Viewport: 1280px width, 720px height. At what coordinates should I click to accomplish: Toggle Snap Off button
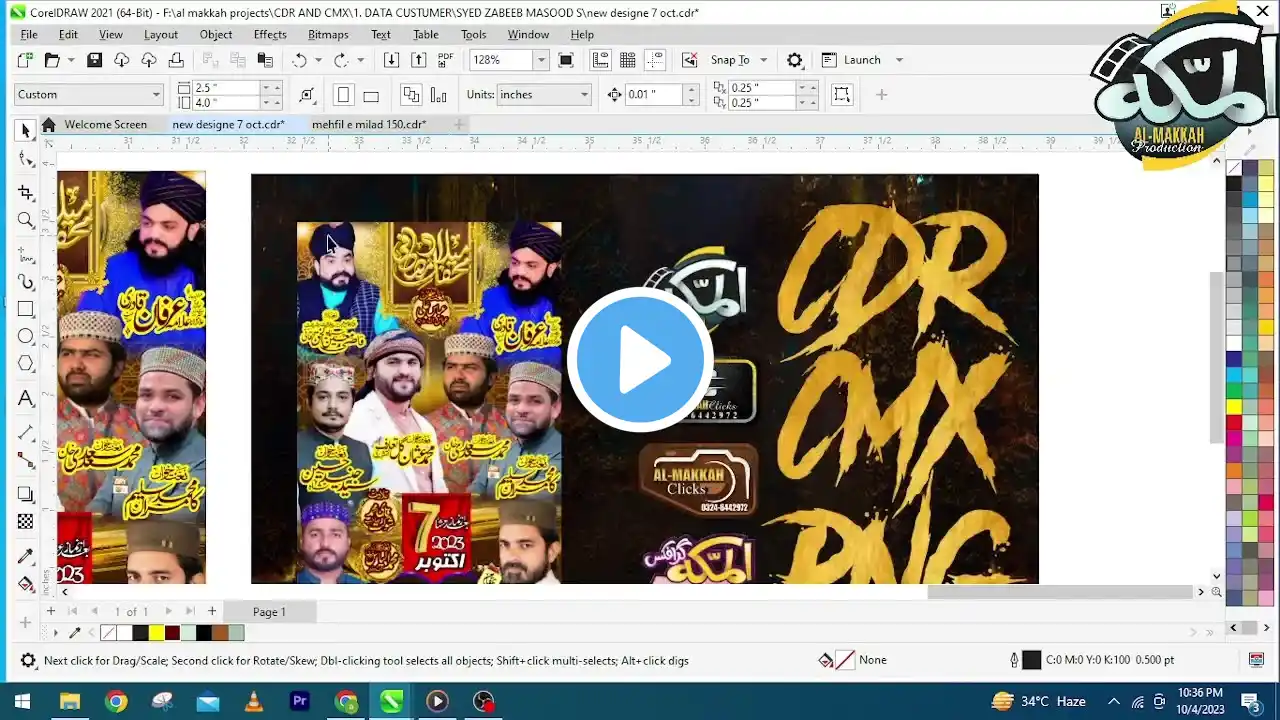click(689, 60)
